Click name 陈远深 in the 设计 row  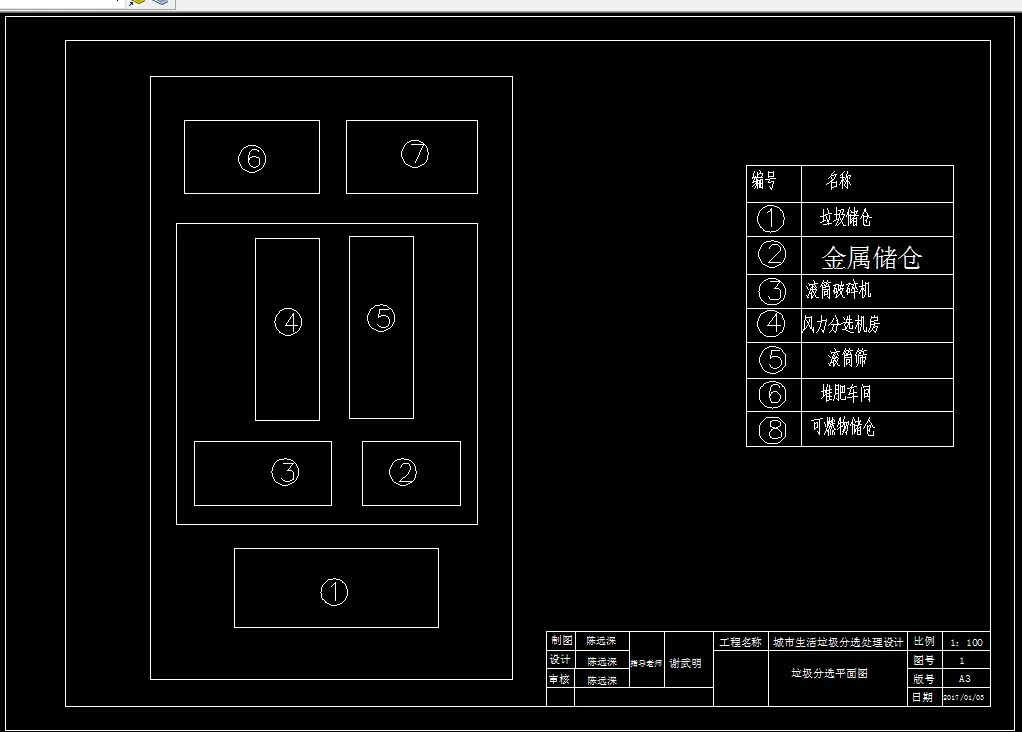(x=602, y=662)
